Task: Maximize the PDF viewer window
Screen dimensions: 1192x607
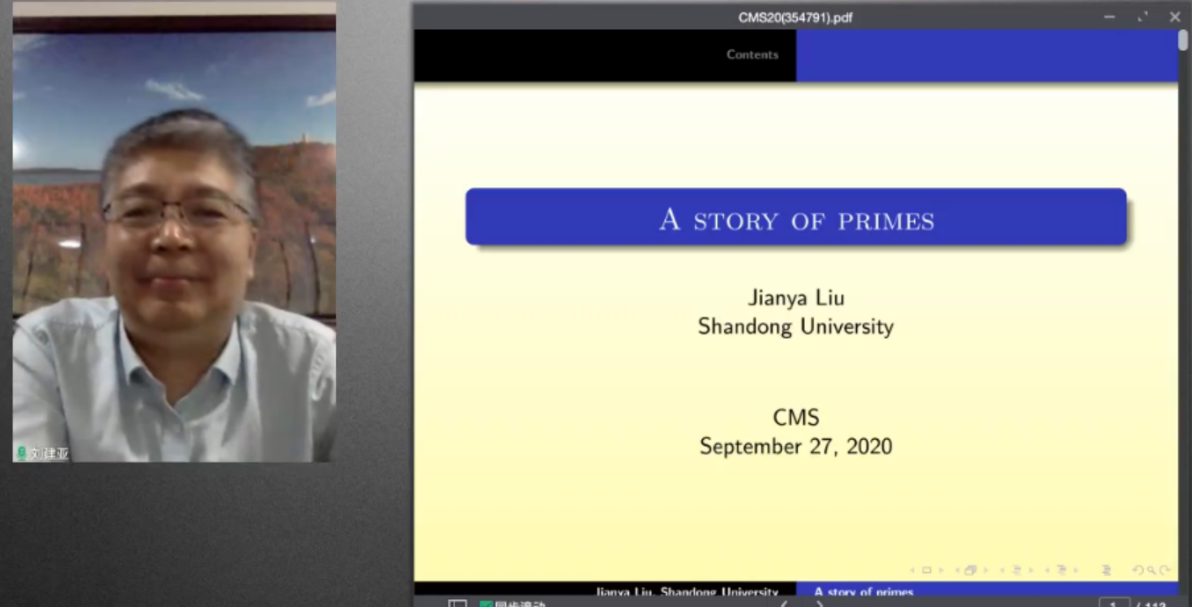Action: coord(1142,17)
